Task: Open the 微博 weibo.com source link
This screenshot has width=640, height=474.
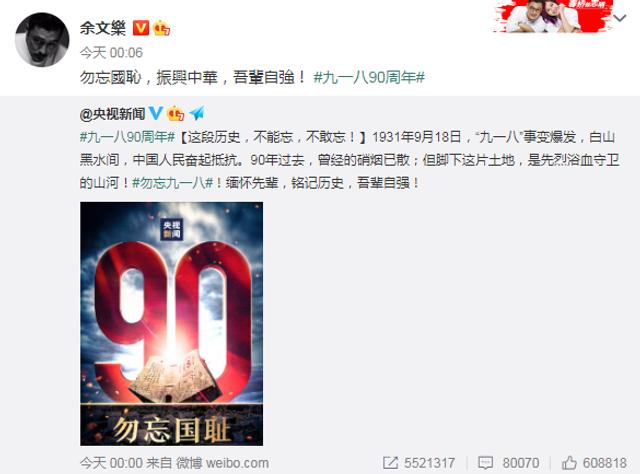Action: coord(222,463)
